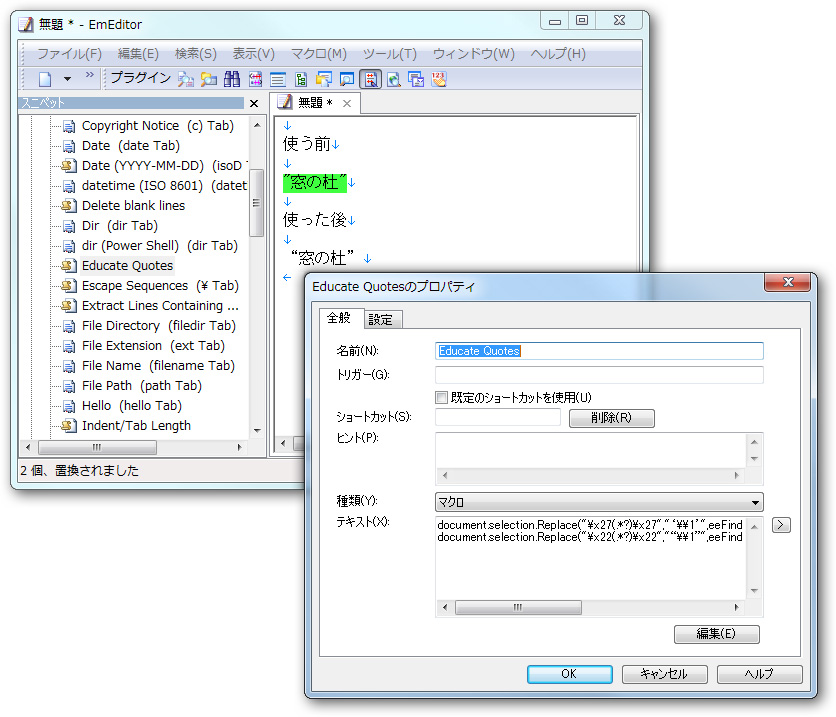Screen dimensions: 836x717
Task: Click the Delete blank lines macro icon
Action: [69, 206]
